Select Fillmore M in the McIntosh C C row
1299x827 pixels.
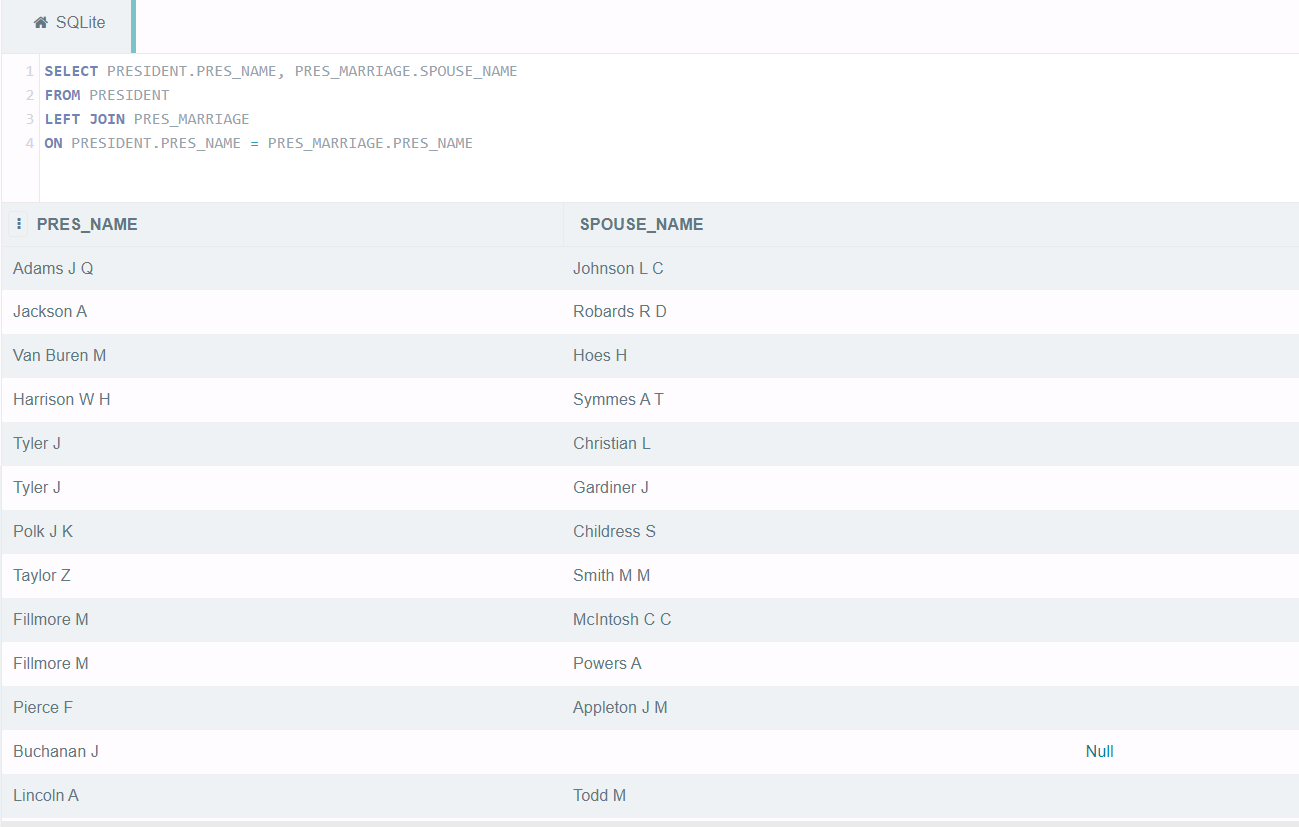click(x=283, y=620)
